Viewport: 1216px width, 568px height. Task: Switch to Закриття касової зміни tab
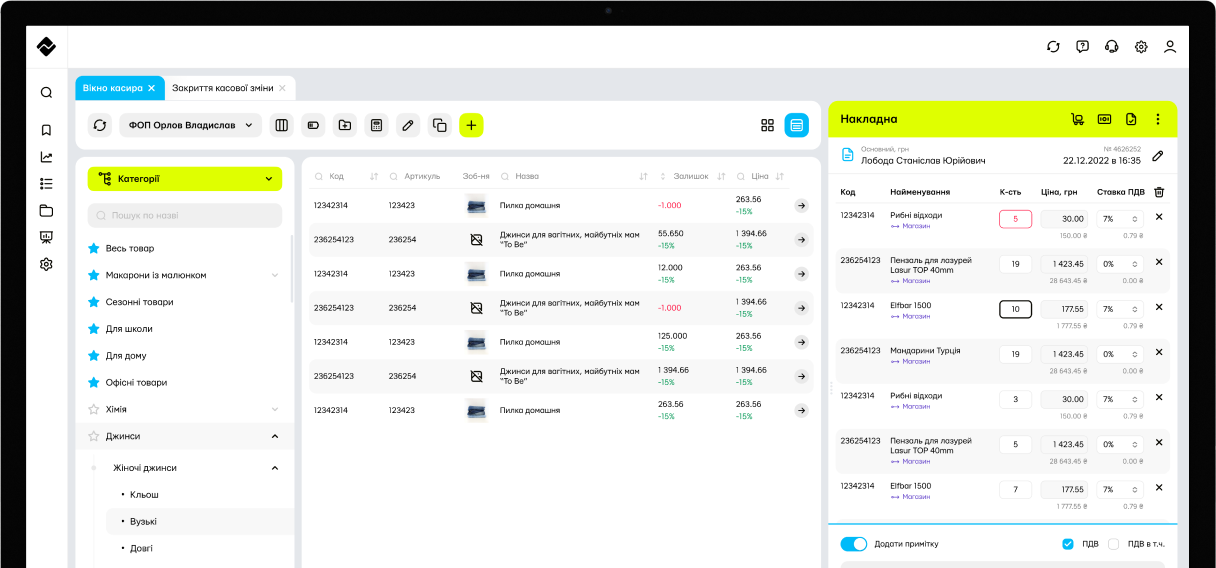click(x=222, y=88)
